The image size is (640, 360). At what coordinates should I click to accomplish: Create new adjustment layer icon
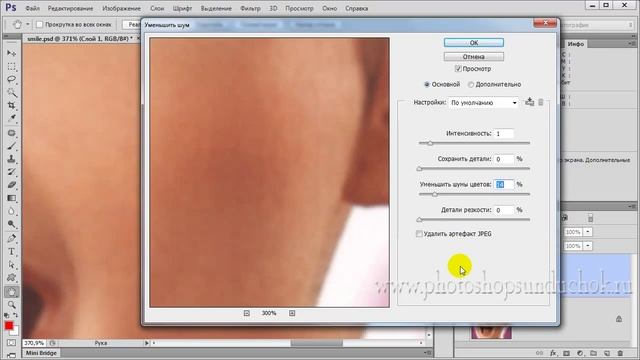(x=580, y=353)
